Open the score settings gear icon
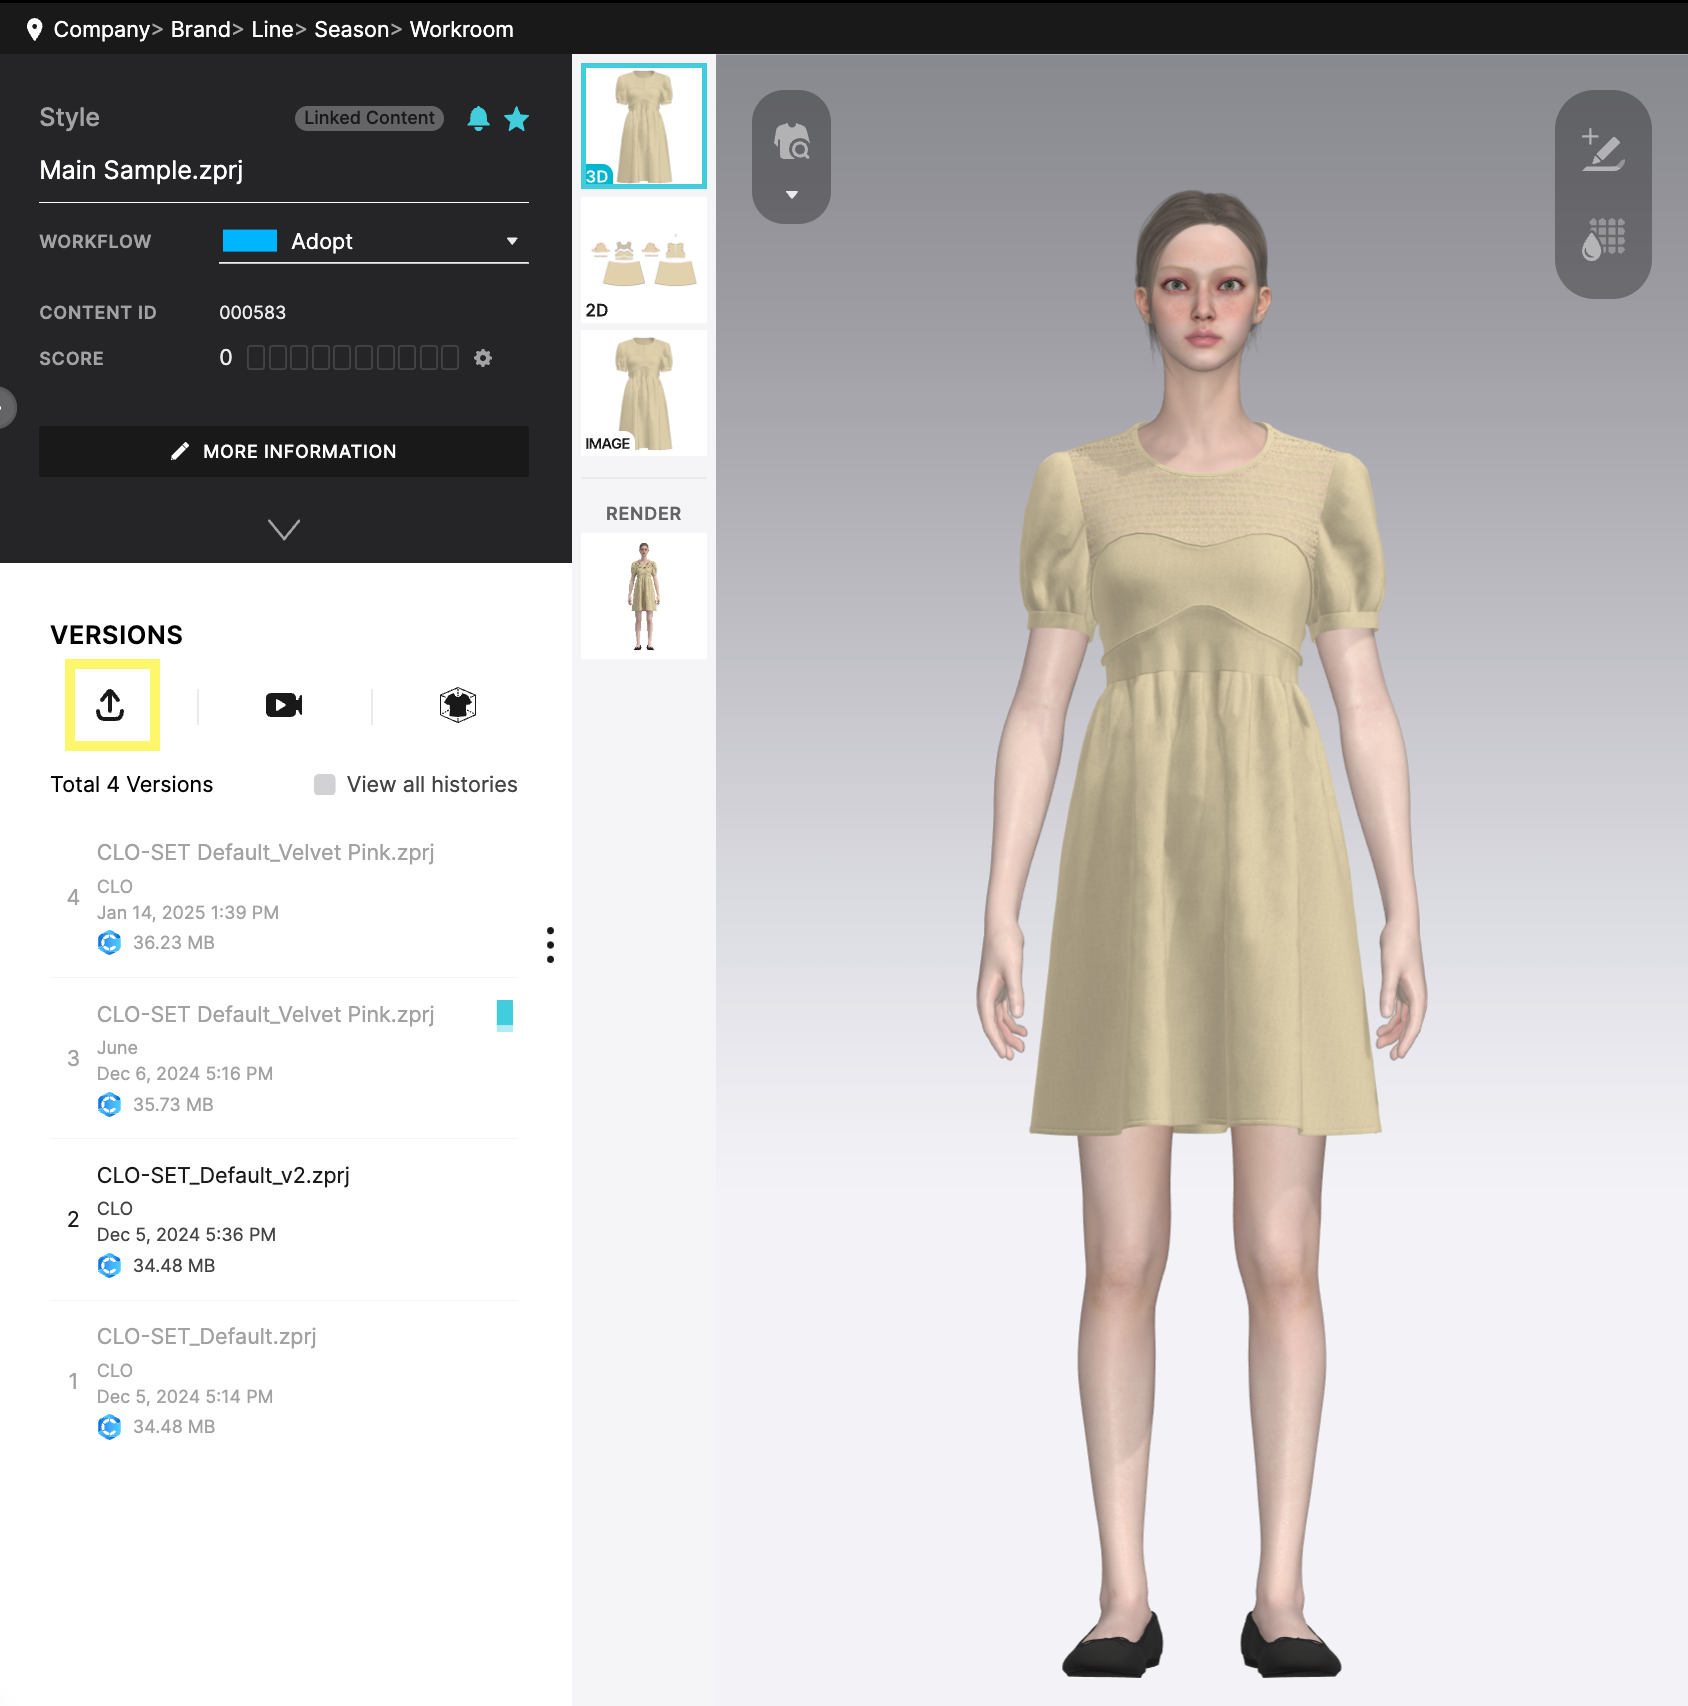Viewport: 1688px width, 1706px height. point(483,357)
